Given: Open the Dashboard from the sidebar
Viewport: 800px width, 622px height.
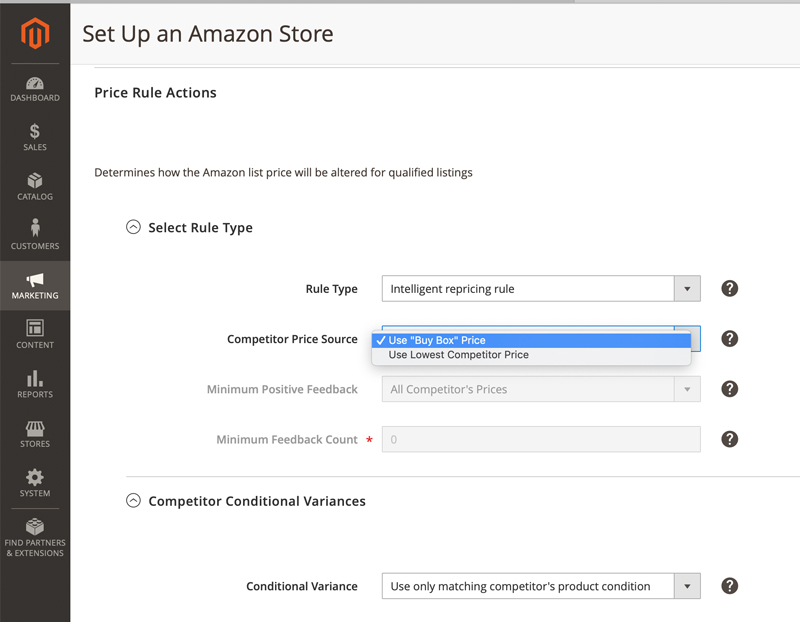Looking at the screenshot, I should coord(35,90).
